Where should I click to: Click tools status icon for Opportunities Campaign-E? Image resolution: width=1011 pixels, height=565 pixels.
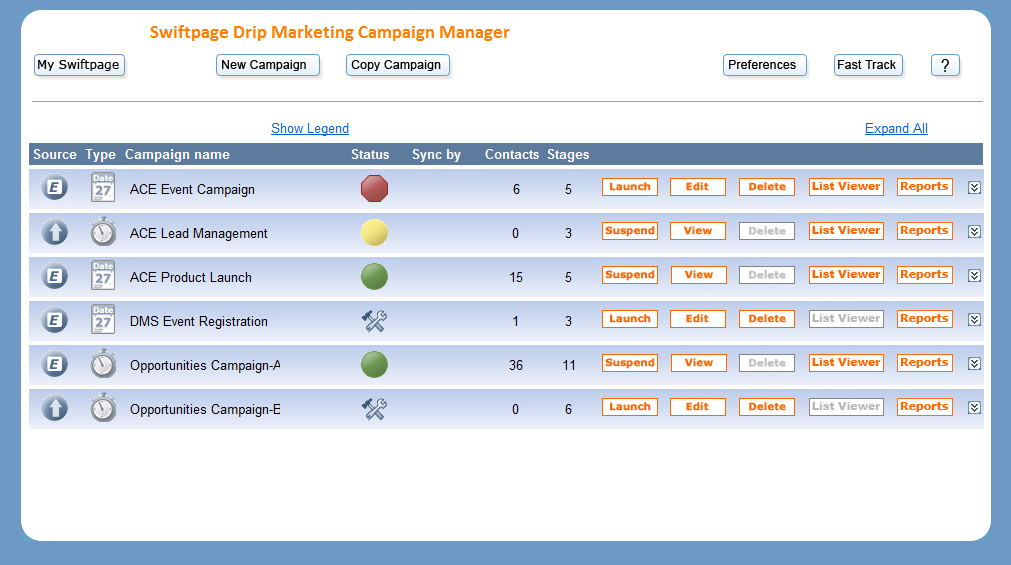374,408
